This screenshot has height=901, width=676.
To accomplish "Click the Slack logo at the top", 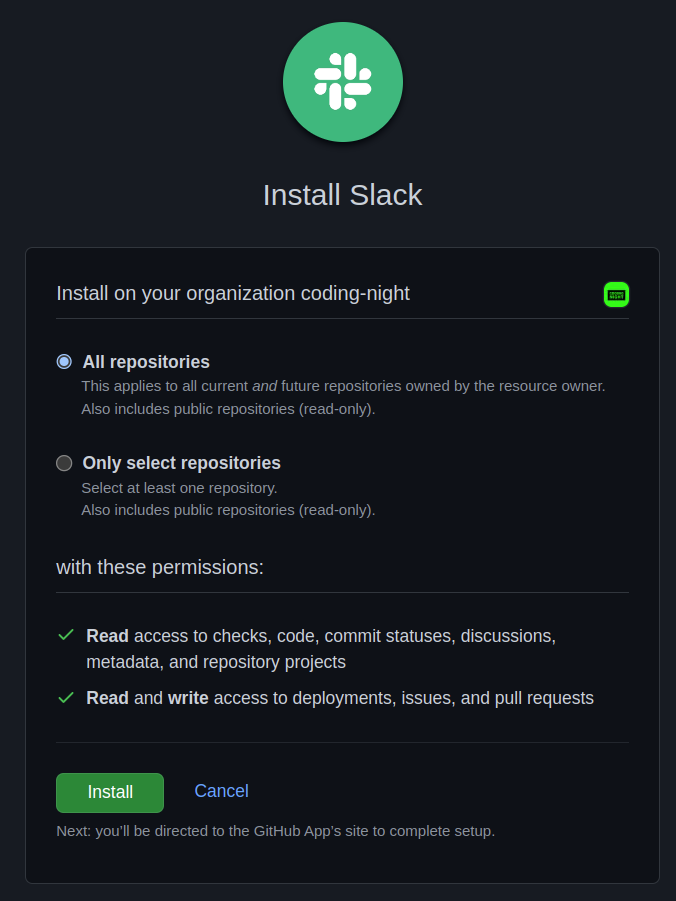I will (342, 82).
